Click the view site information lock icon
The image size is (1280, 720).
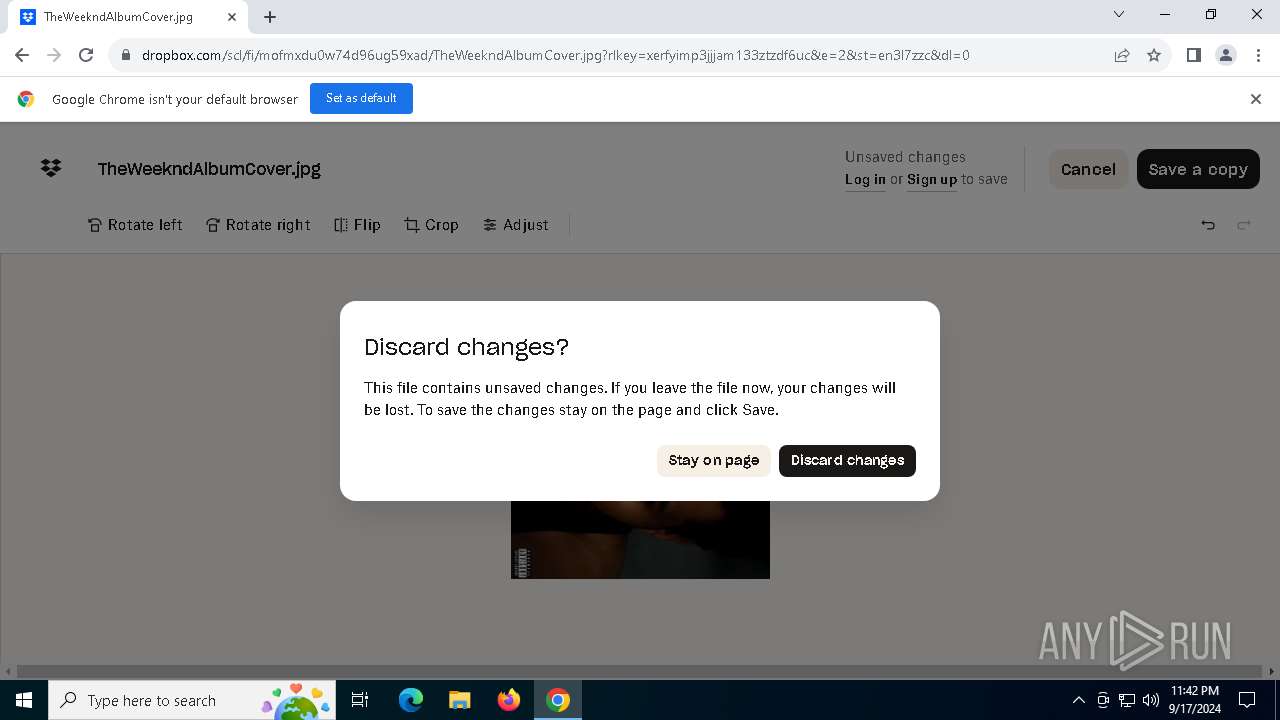[x=126, y=55]
